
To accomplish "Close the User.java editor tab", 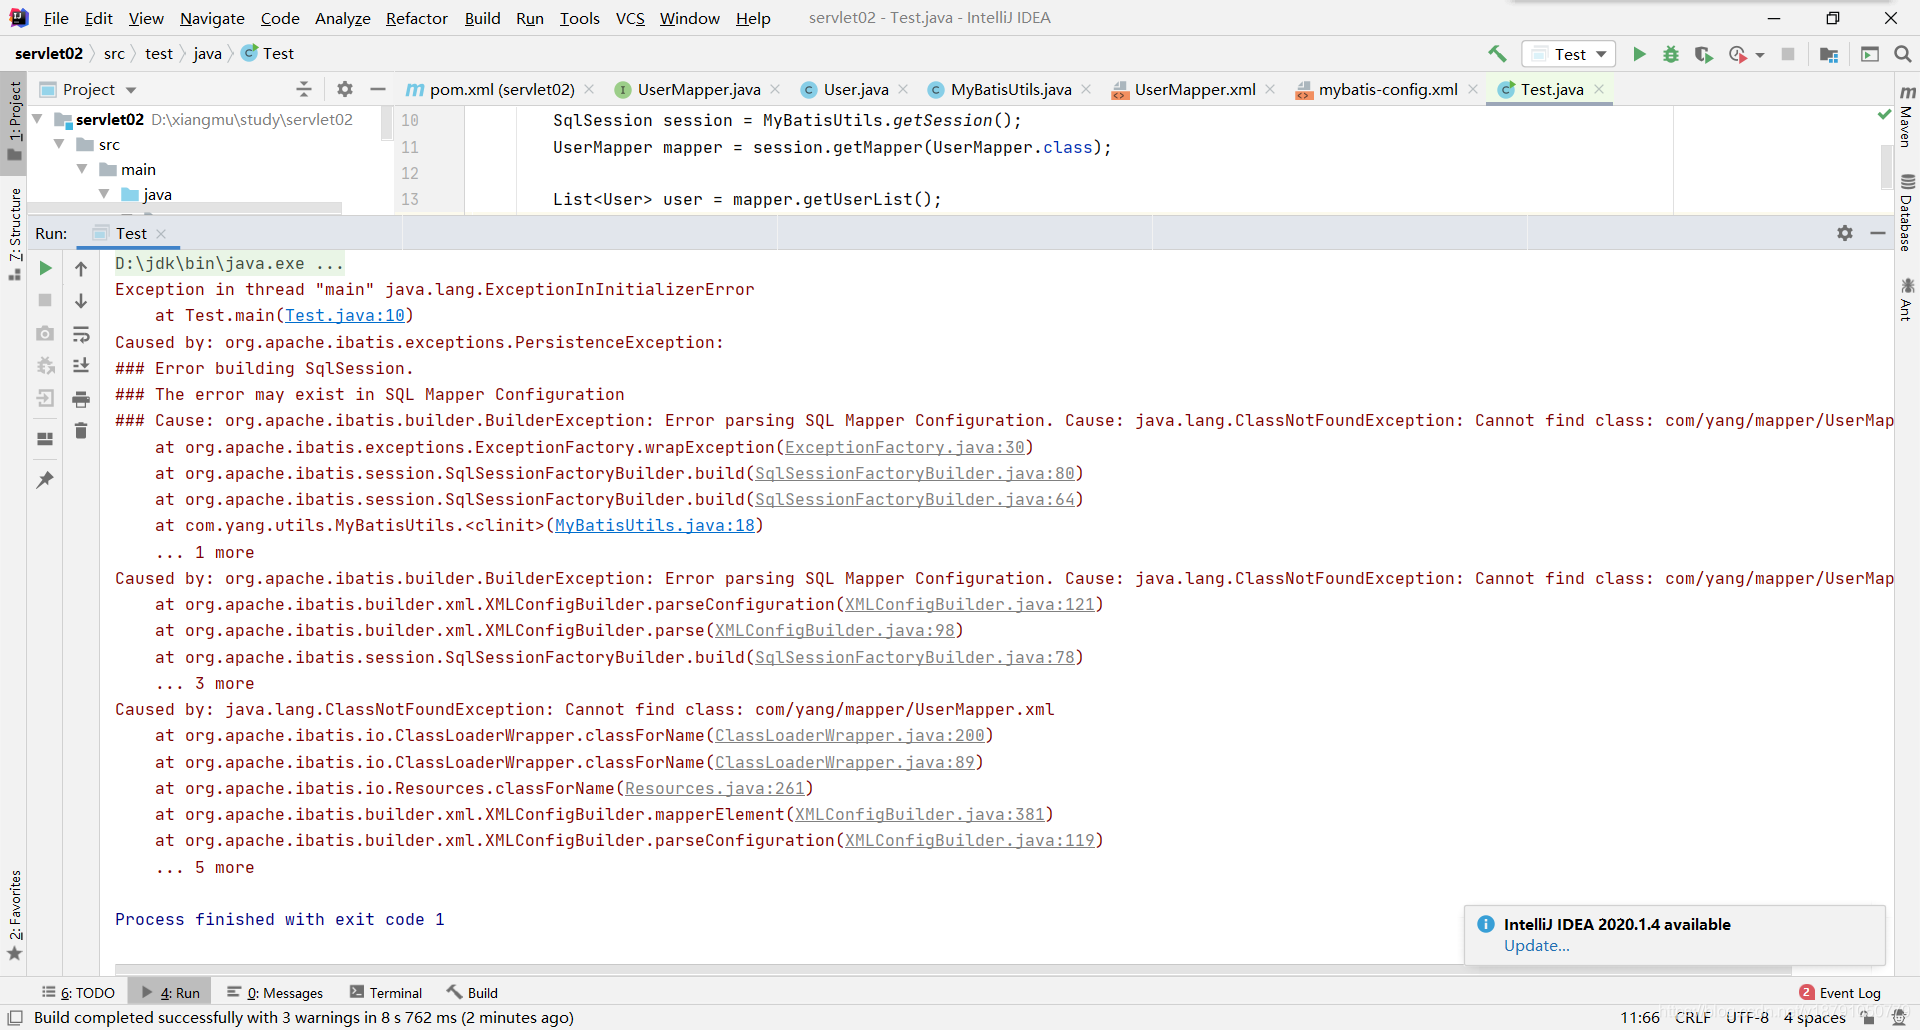I will click(x=904, y=89).
